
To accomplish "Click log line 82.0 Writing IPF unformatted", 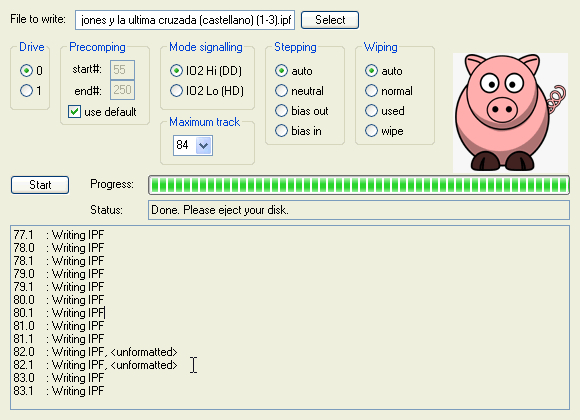I will (x=95, y=352).
